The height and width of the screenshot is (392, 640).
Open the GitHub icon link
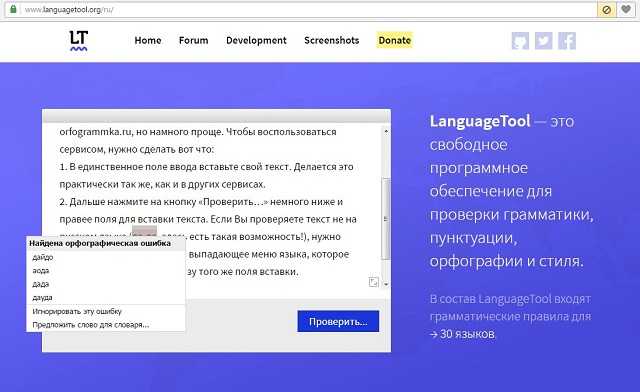(x=520, y=41)
